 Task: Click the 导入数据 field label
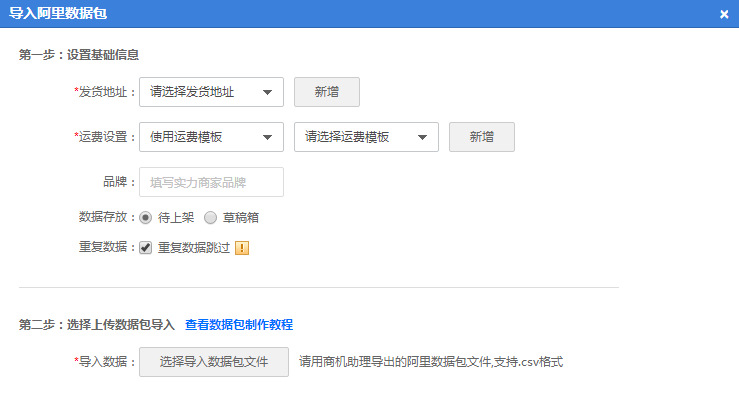coord(105,362)
